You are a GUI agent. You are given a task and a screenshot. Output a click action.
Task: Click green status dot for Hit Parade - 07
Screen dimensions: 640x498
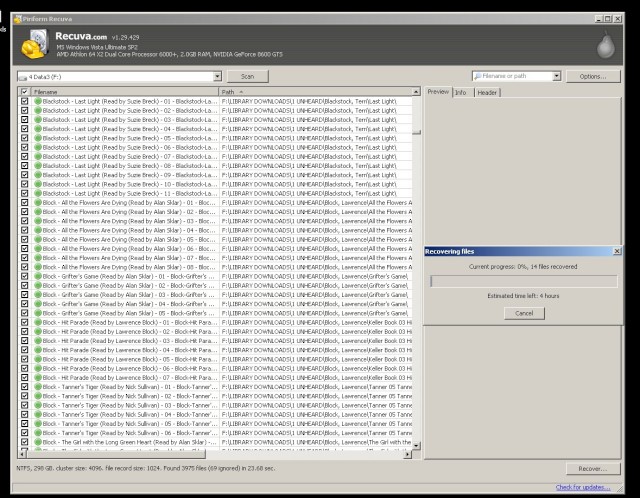click(38, 378)
